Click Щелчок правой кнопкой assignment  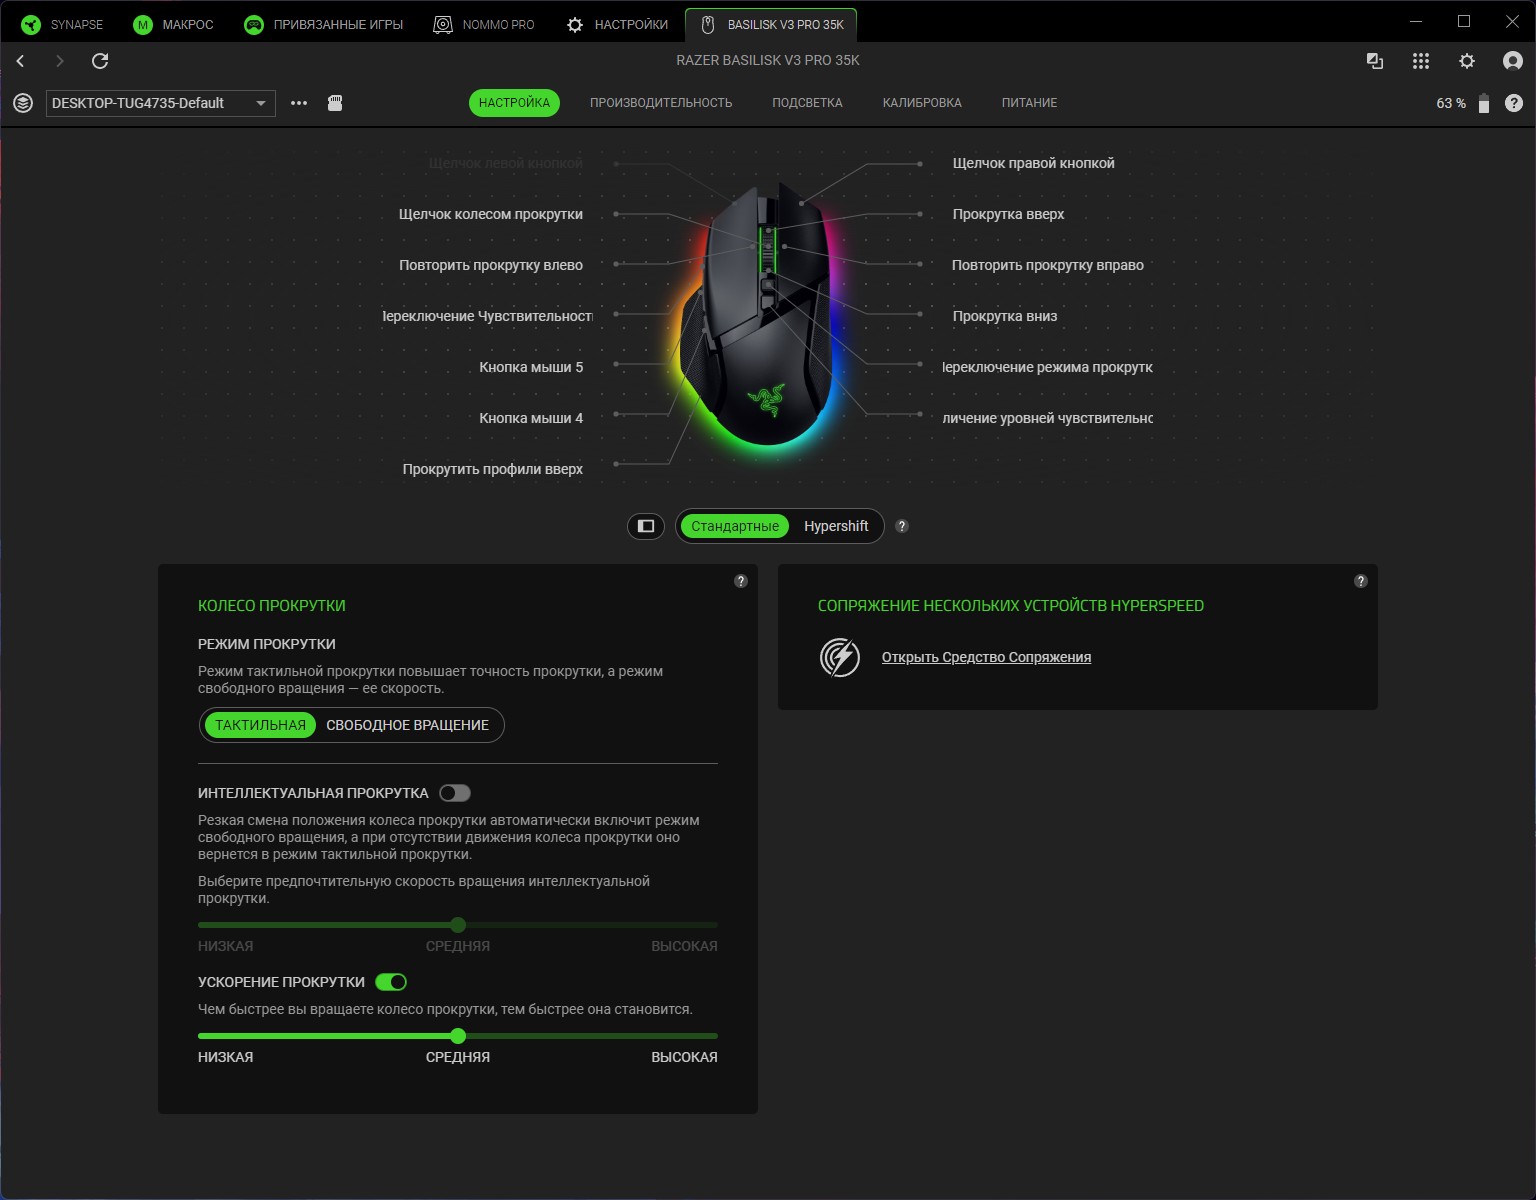click(1033, 163)
